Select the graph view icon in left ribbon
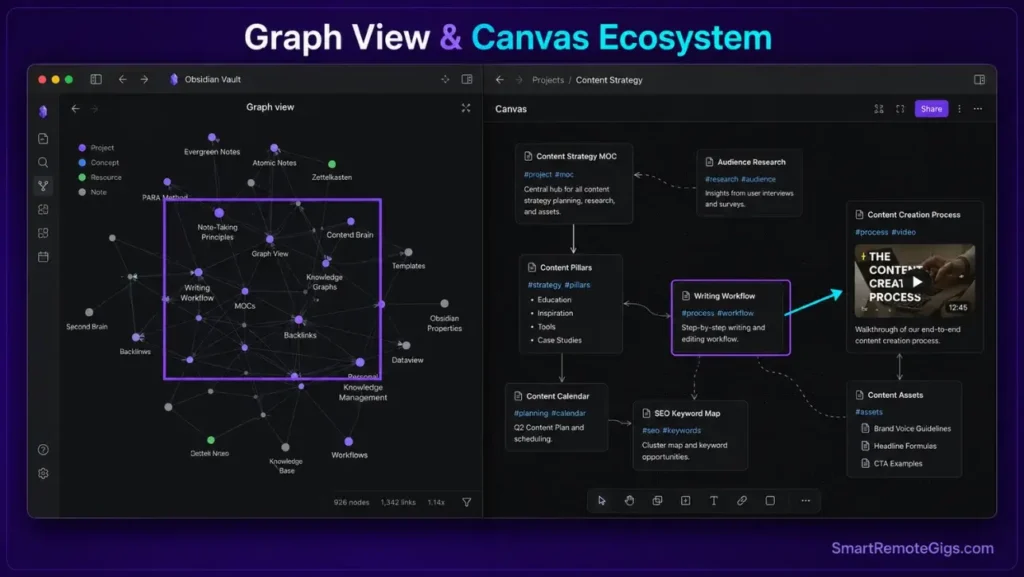Screen dimensions: 1024x577 [x=43, y=186]
